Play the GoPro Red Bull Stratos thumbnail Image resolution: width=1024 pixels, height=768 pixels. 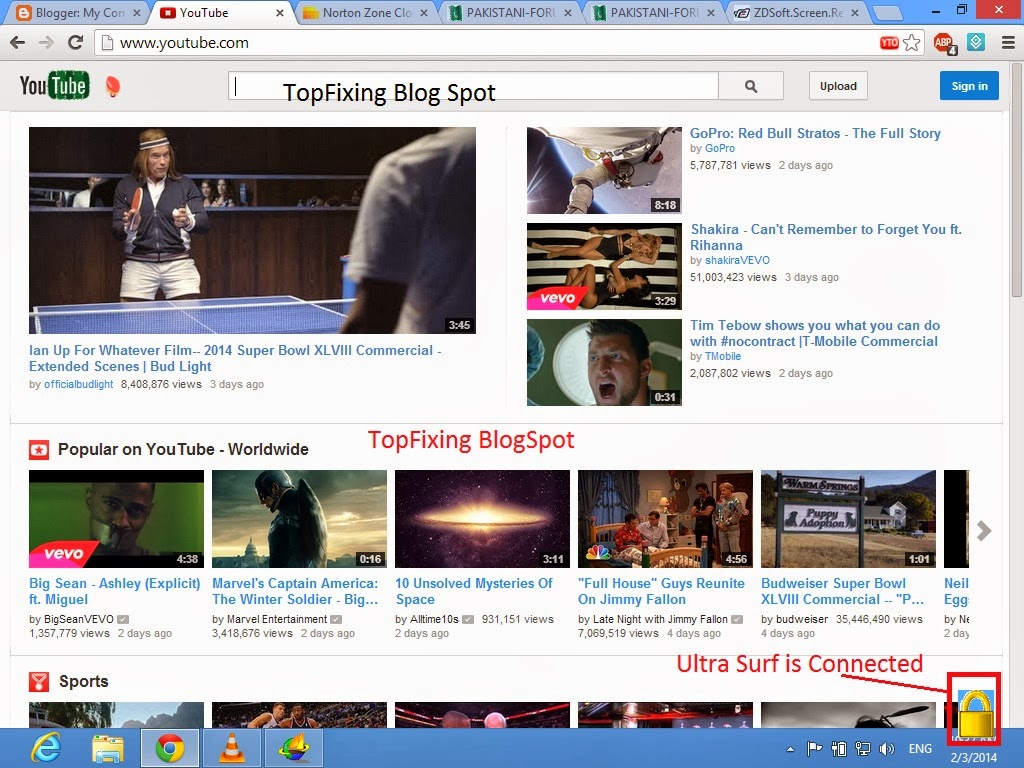[604, 170]
